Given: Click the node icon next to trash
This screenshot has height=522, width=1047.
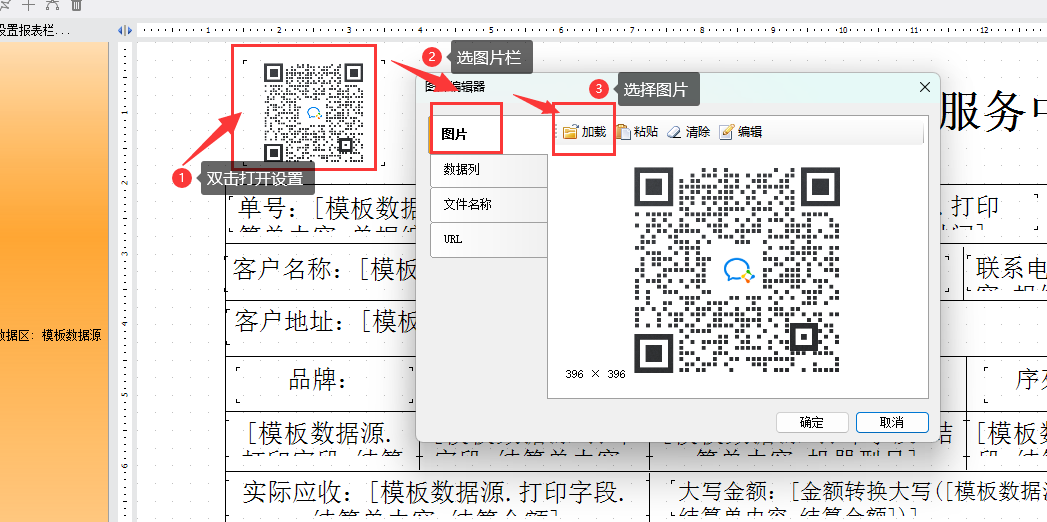Looking at the screenshot, I should [52, 5].
